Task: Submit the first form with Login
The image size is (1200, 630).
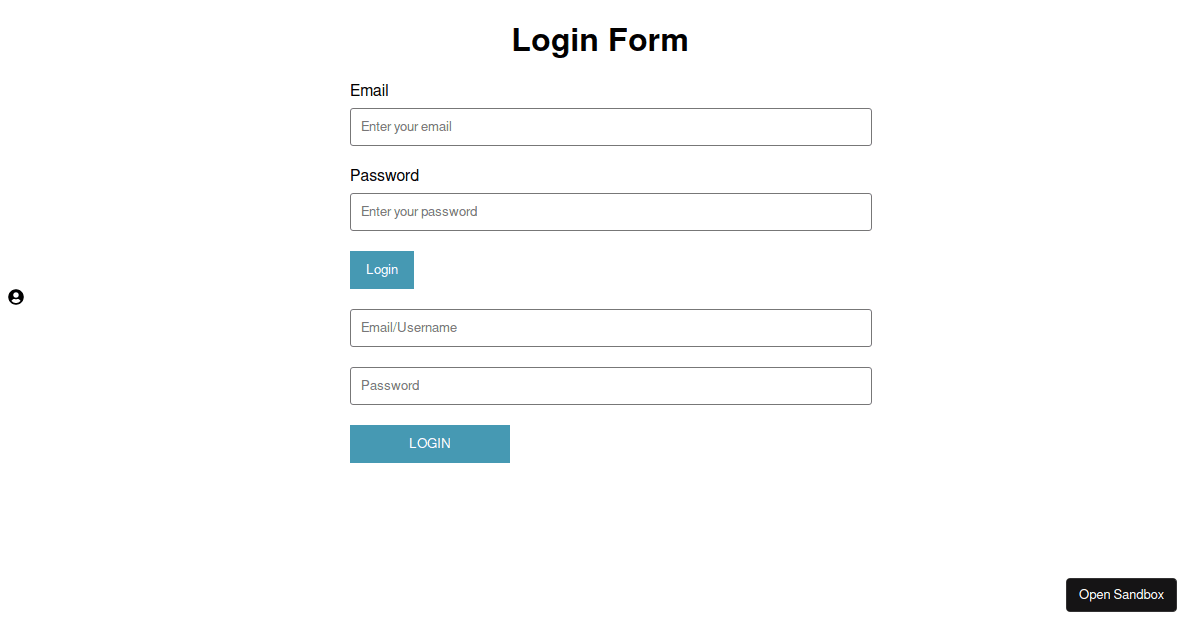Action: [382, 270]
